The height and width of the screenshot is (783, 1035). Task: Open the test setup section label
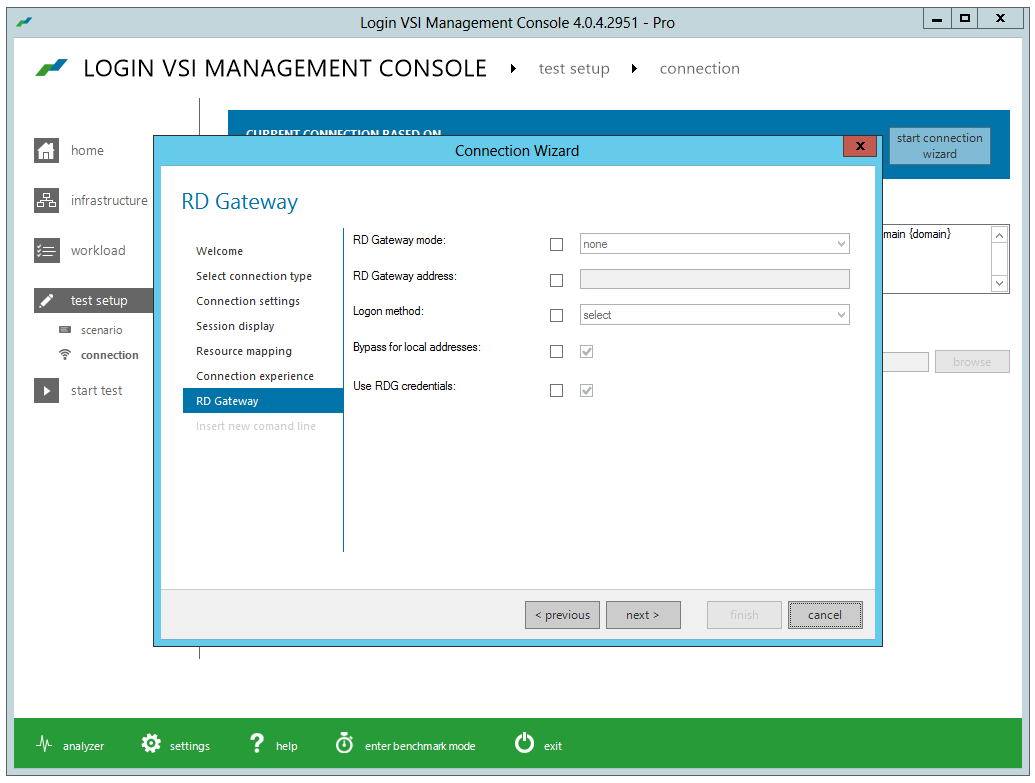(99, 300)
